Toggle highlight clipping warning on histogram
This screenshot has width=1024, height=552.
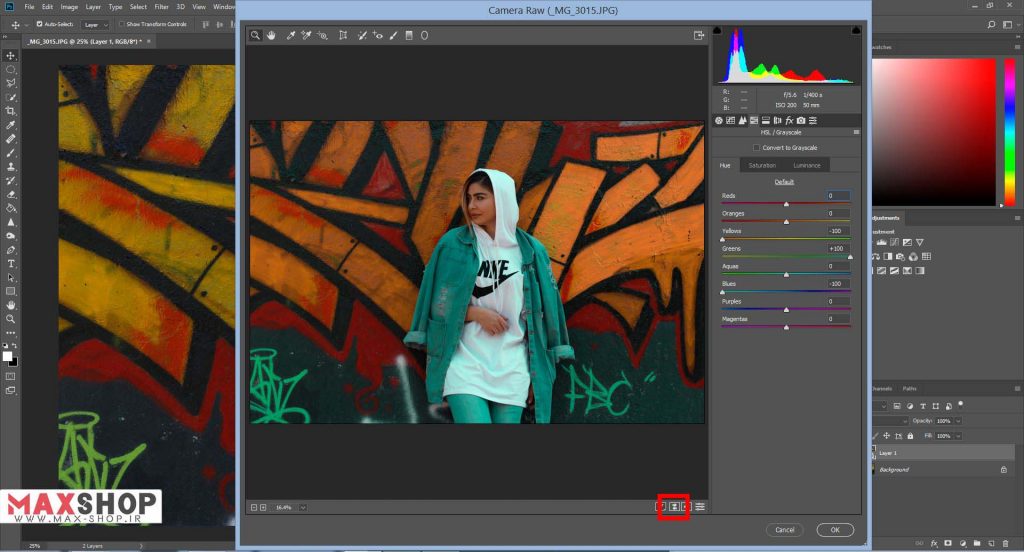click(856, 30)
